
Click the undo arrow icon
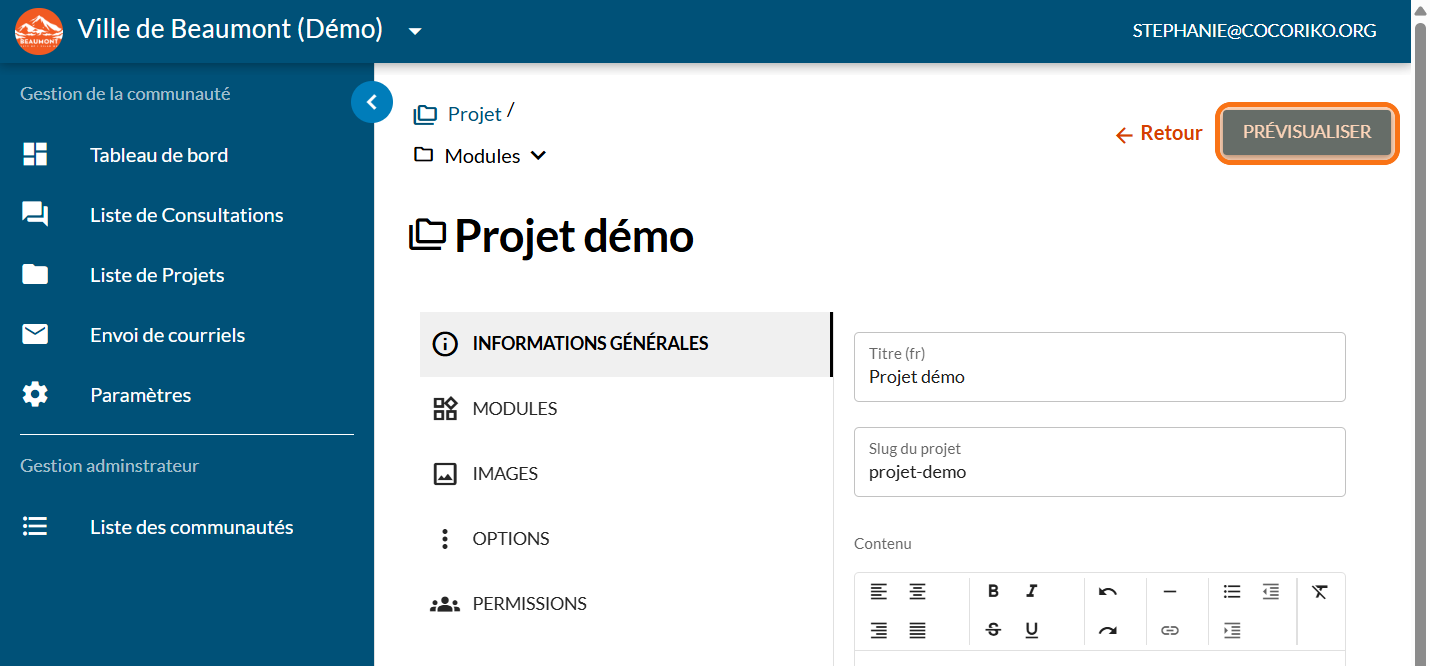(1107, 591)
